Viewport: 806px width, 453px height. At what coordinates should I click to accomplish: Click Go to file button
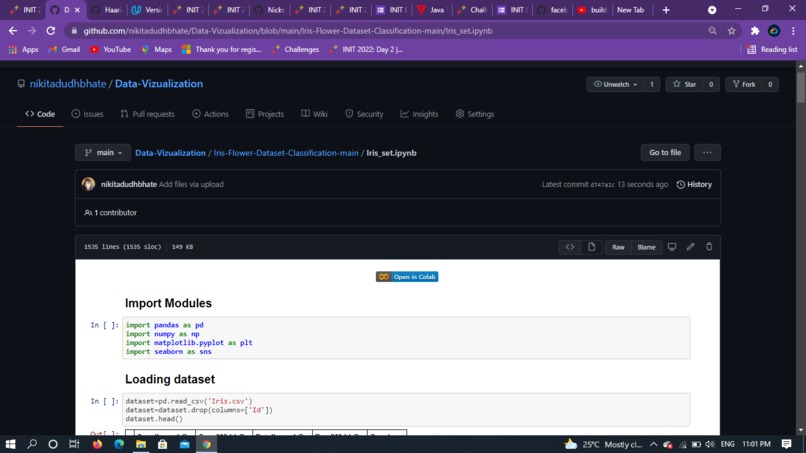[x=665, y=153]
